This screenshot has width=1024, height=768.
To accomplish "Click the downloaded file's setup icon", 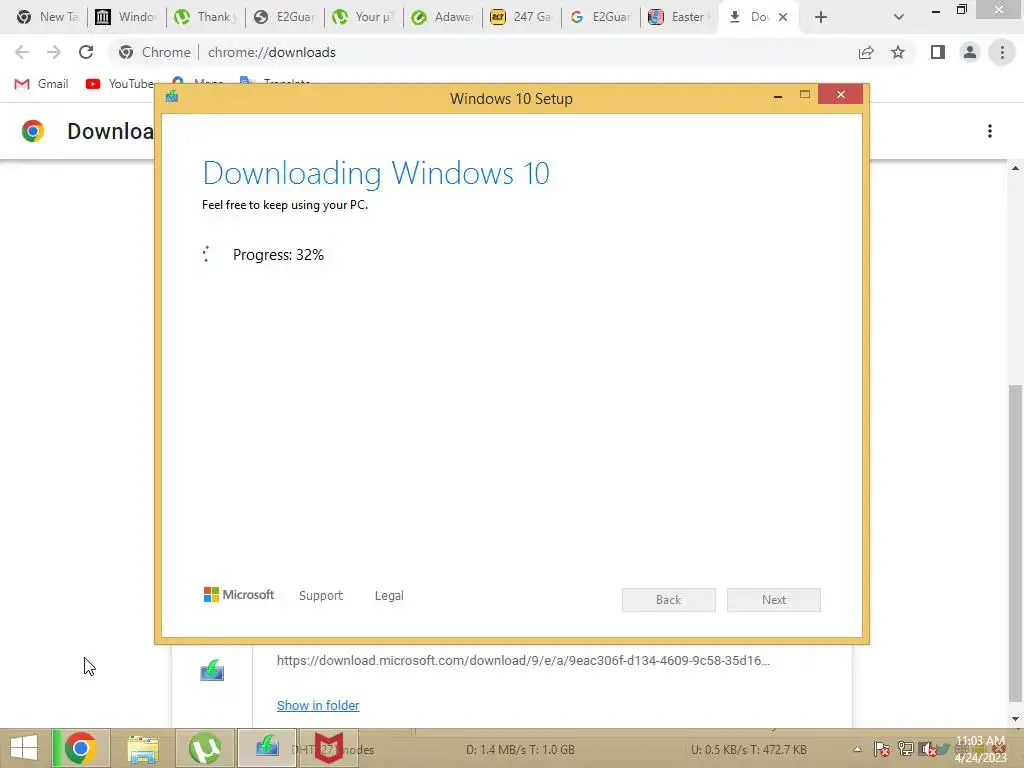I will point(212,670).
